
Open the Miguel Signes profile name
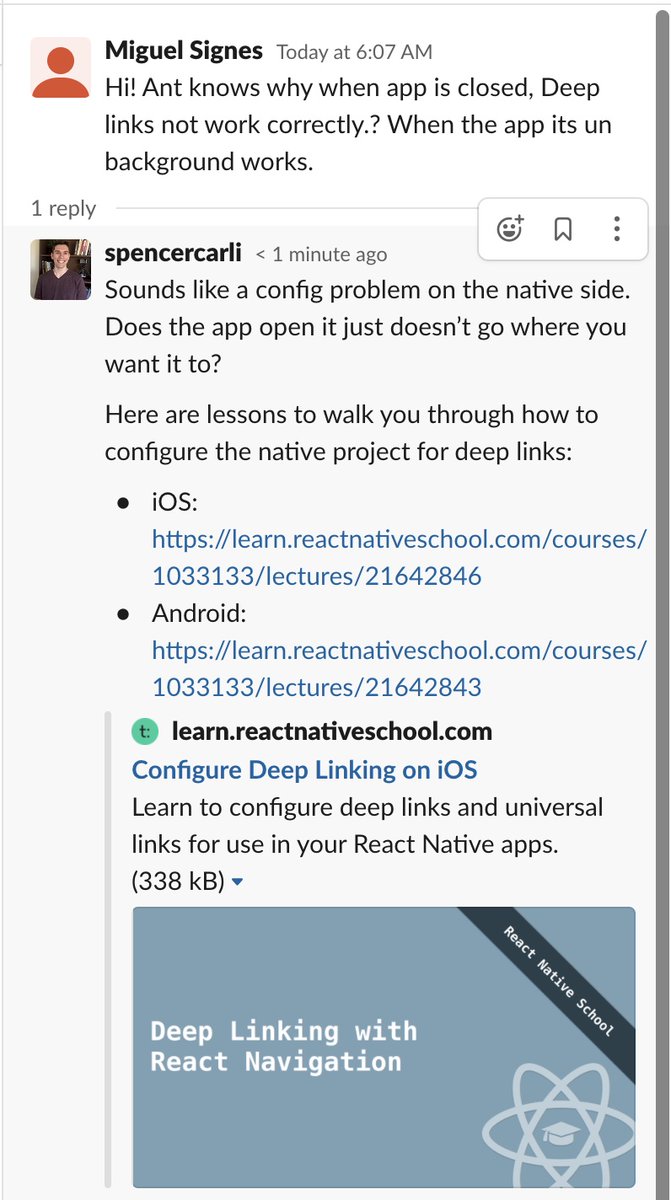(x=184, y=50)
